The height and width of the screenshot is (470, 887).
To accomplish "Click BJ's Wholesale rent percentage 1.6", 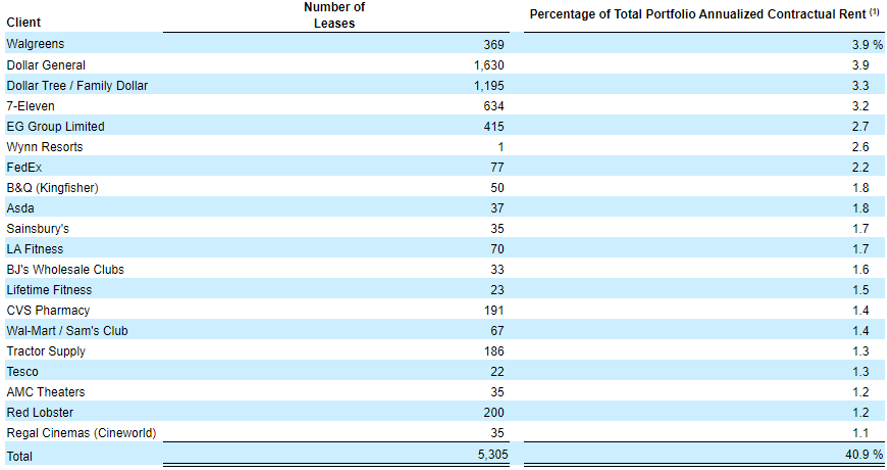I will click(860, 269).
